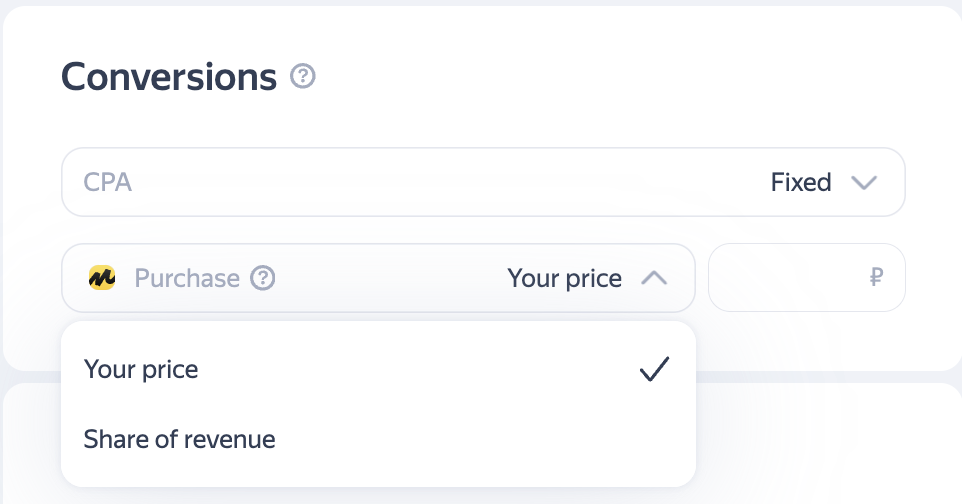Click the ruble currency symbol
The height and width of the screenshot is (504, 962).
tap(876, 278)
